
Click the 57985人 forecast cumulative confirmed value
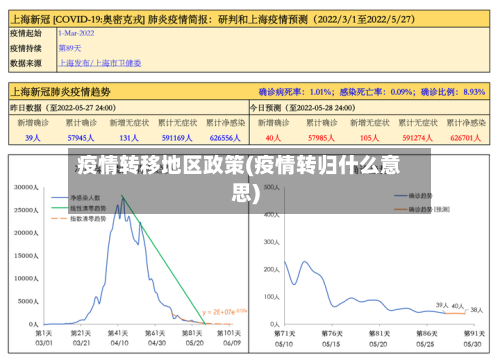click(x=321, y=138)
